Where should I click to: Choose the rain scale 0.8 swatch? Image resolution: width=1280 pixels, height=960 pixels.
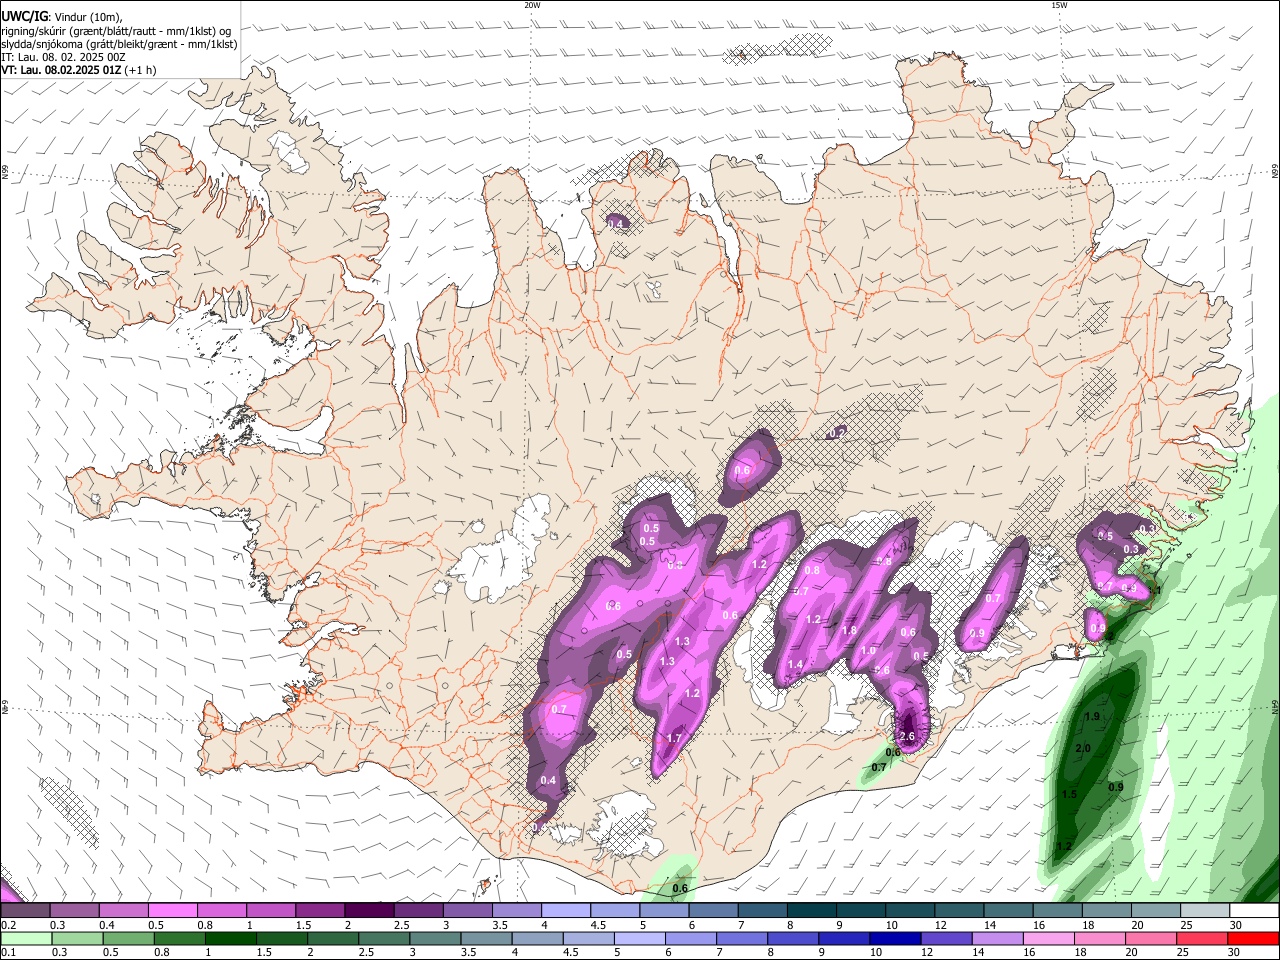[179, 938]
